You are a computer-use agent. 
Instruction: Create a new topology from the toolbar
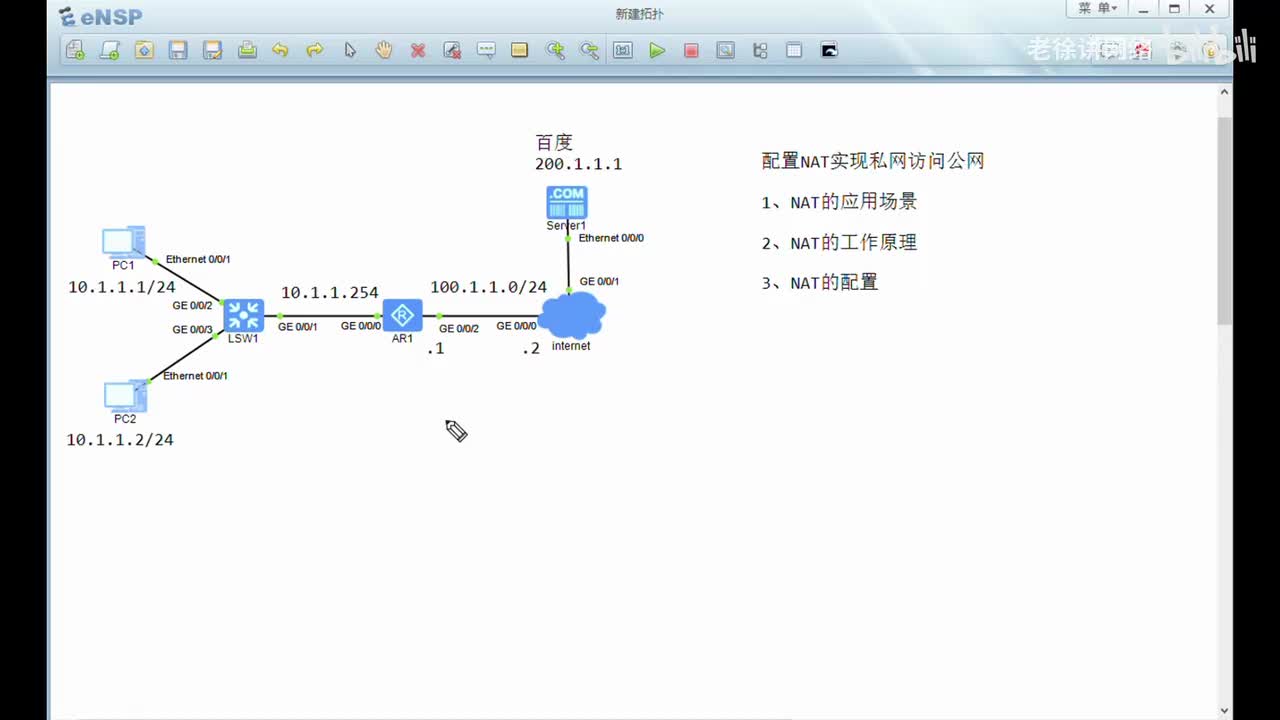click(75, 50)
